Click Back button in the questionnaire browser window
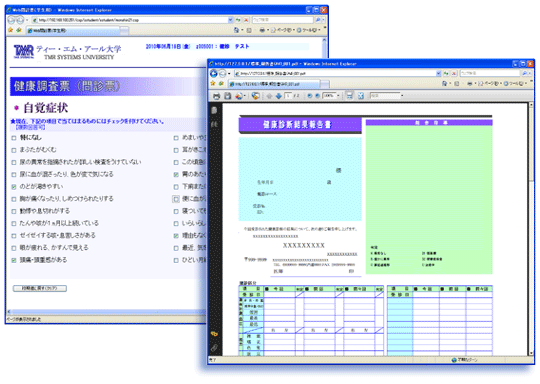Image resolution: width=540 pixels, height=384 pixels. tap(11, 20)
